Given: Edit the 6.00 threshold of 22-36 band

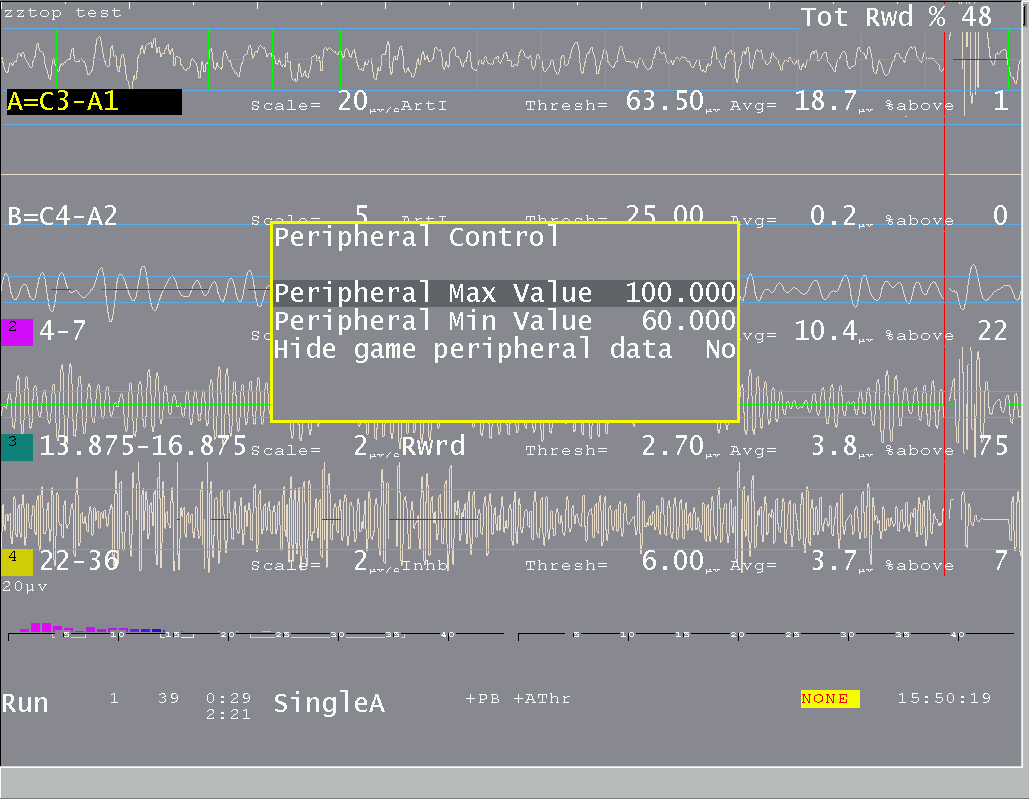Looking at the screenshot, I should pos(673,562).
